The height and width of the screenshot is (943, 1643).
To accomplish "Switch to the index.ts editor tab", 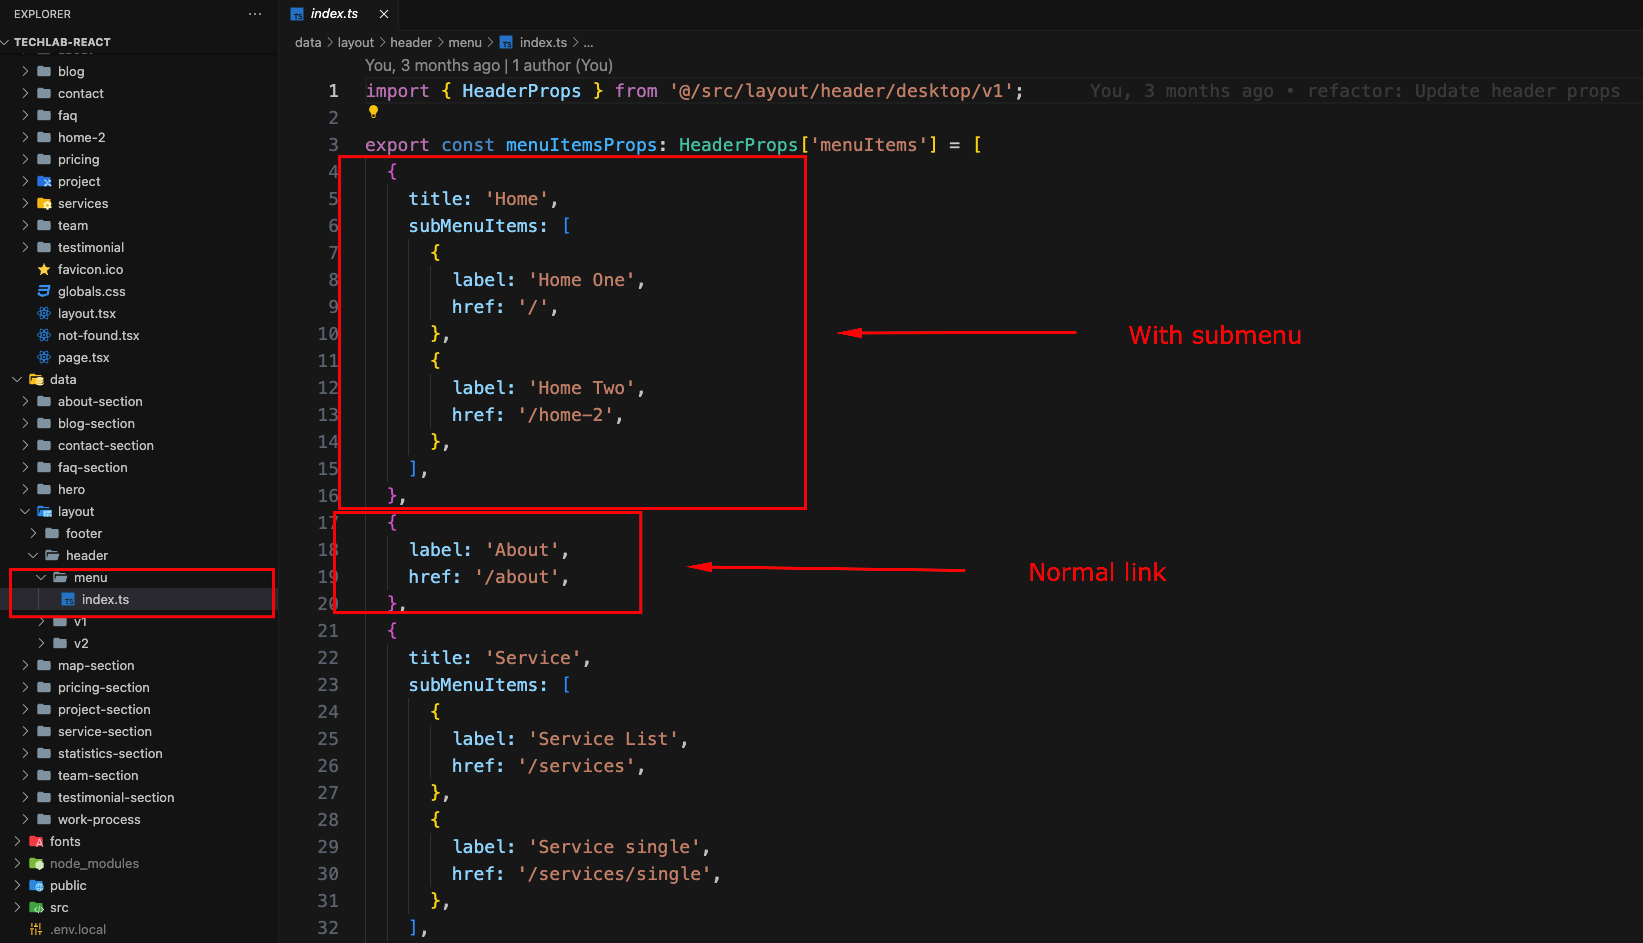I will coord(333,14).
